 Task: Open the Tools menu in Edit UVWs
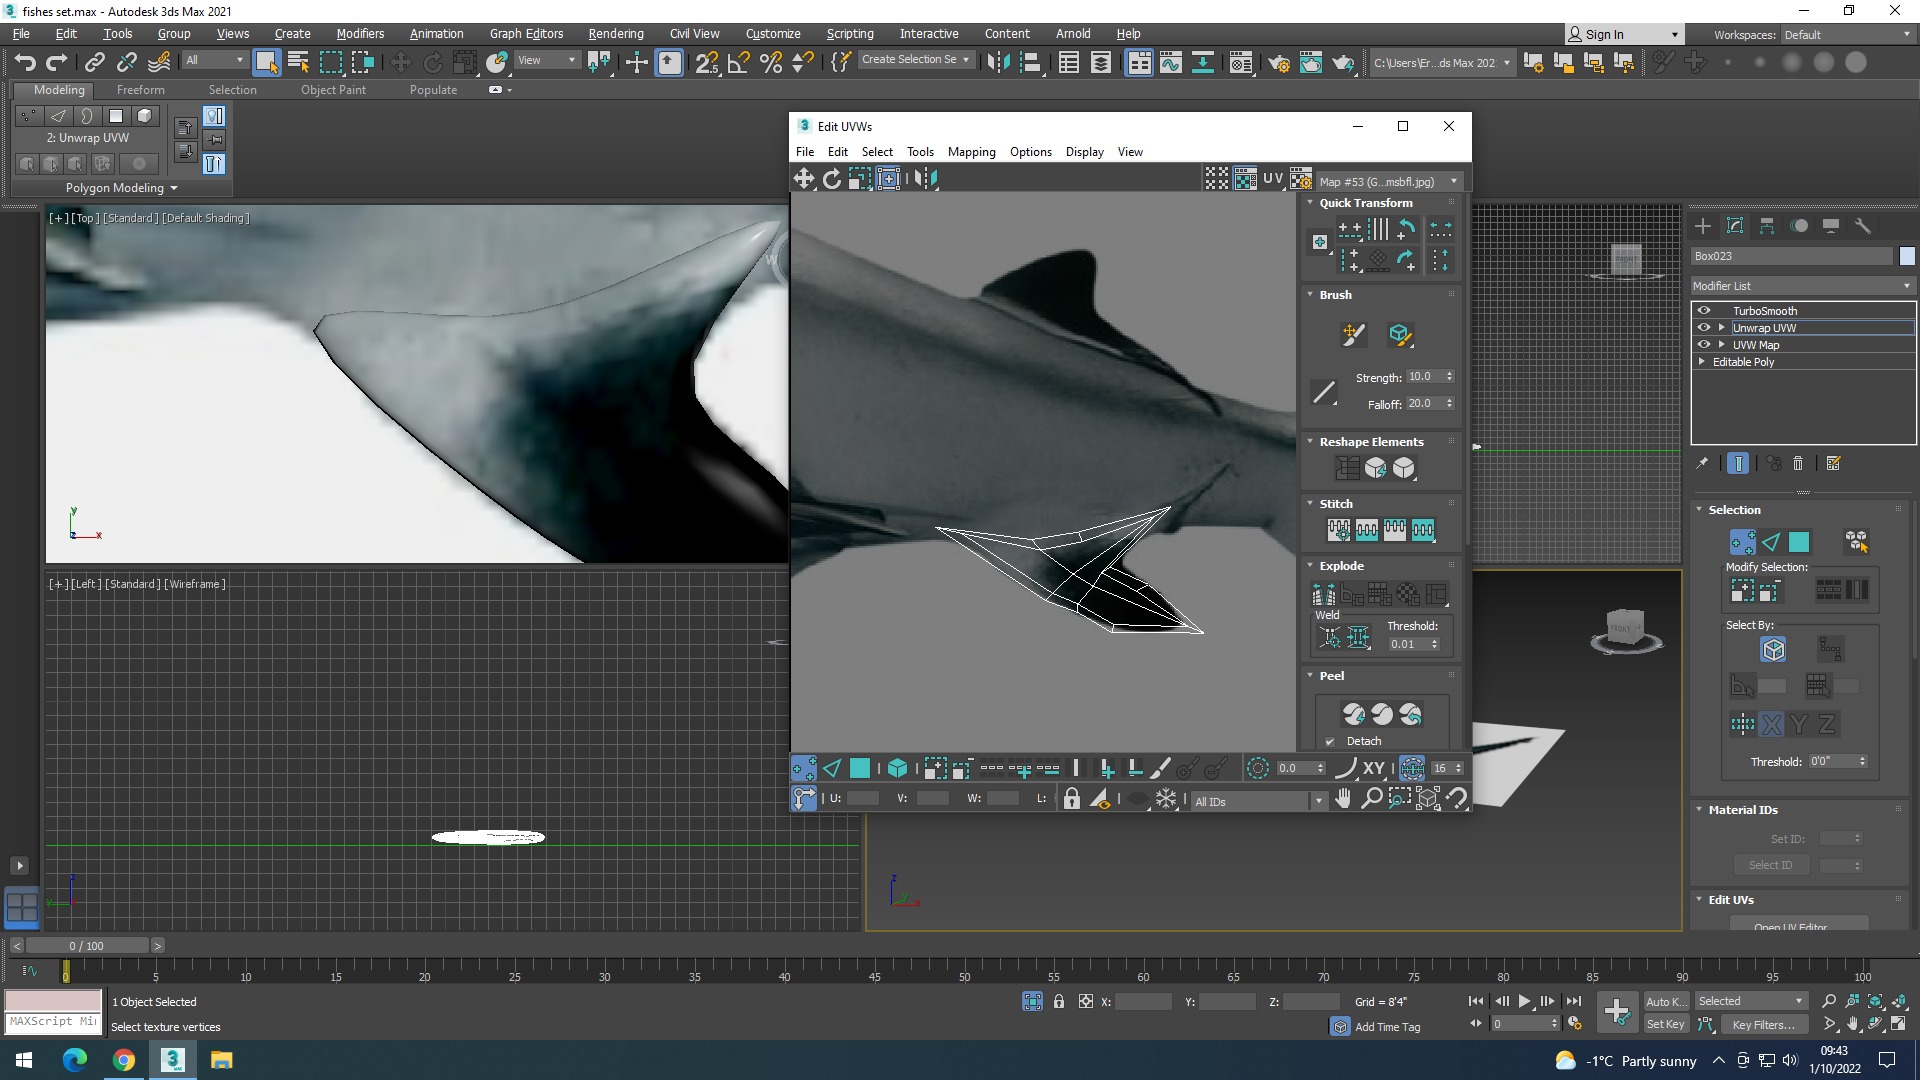[920, 152]
